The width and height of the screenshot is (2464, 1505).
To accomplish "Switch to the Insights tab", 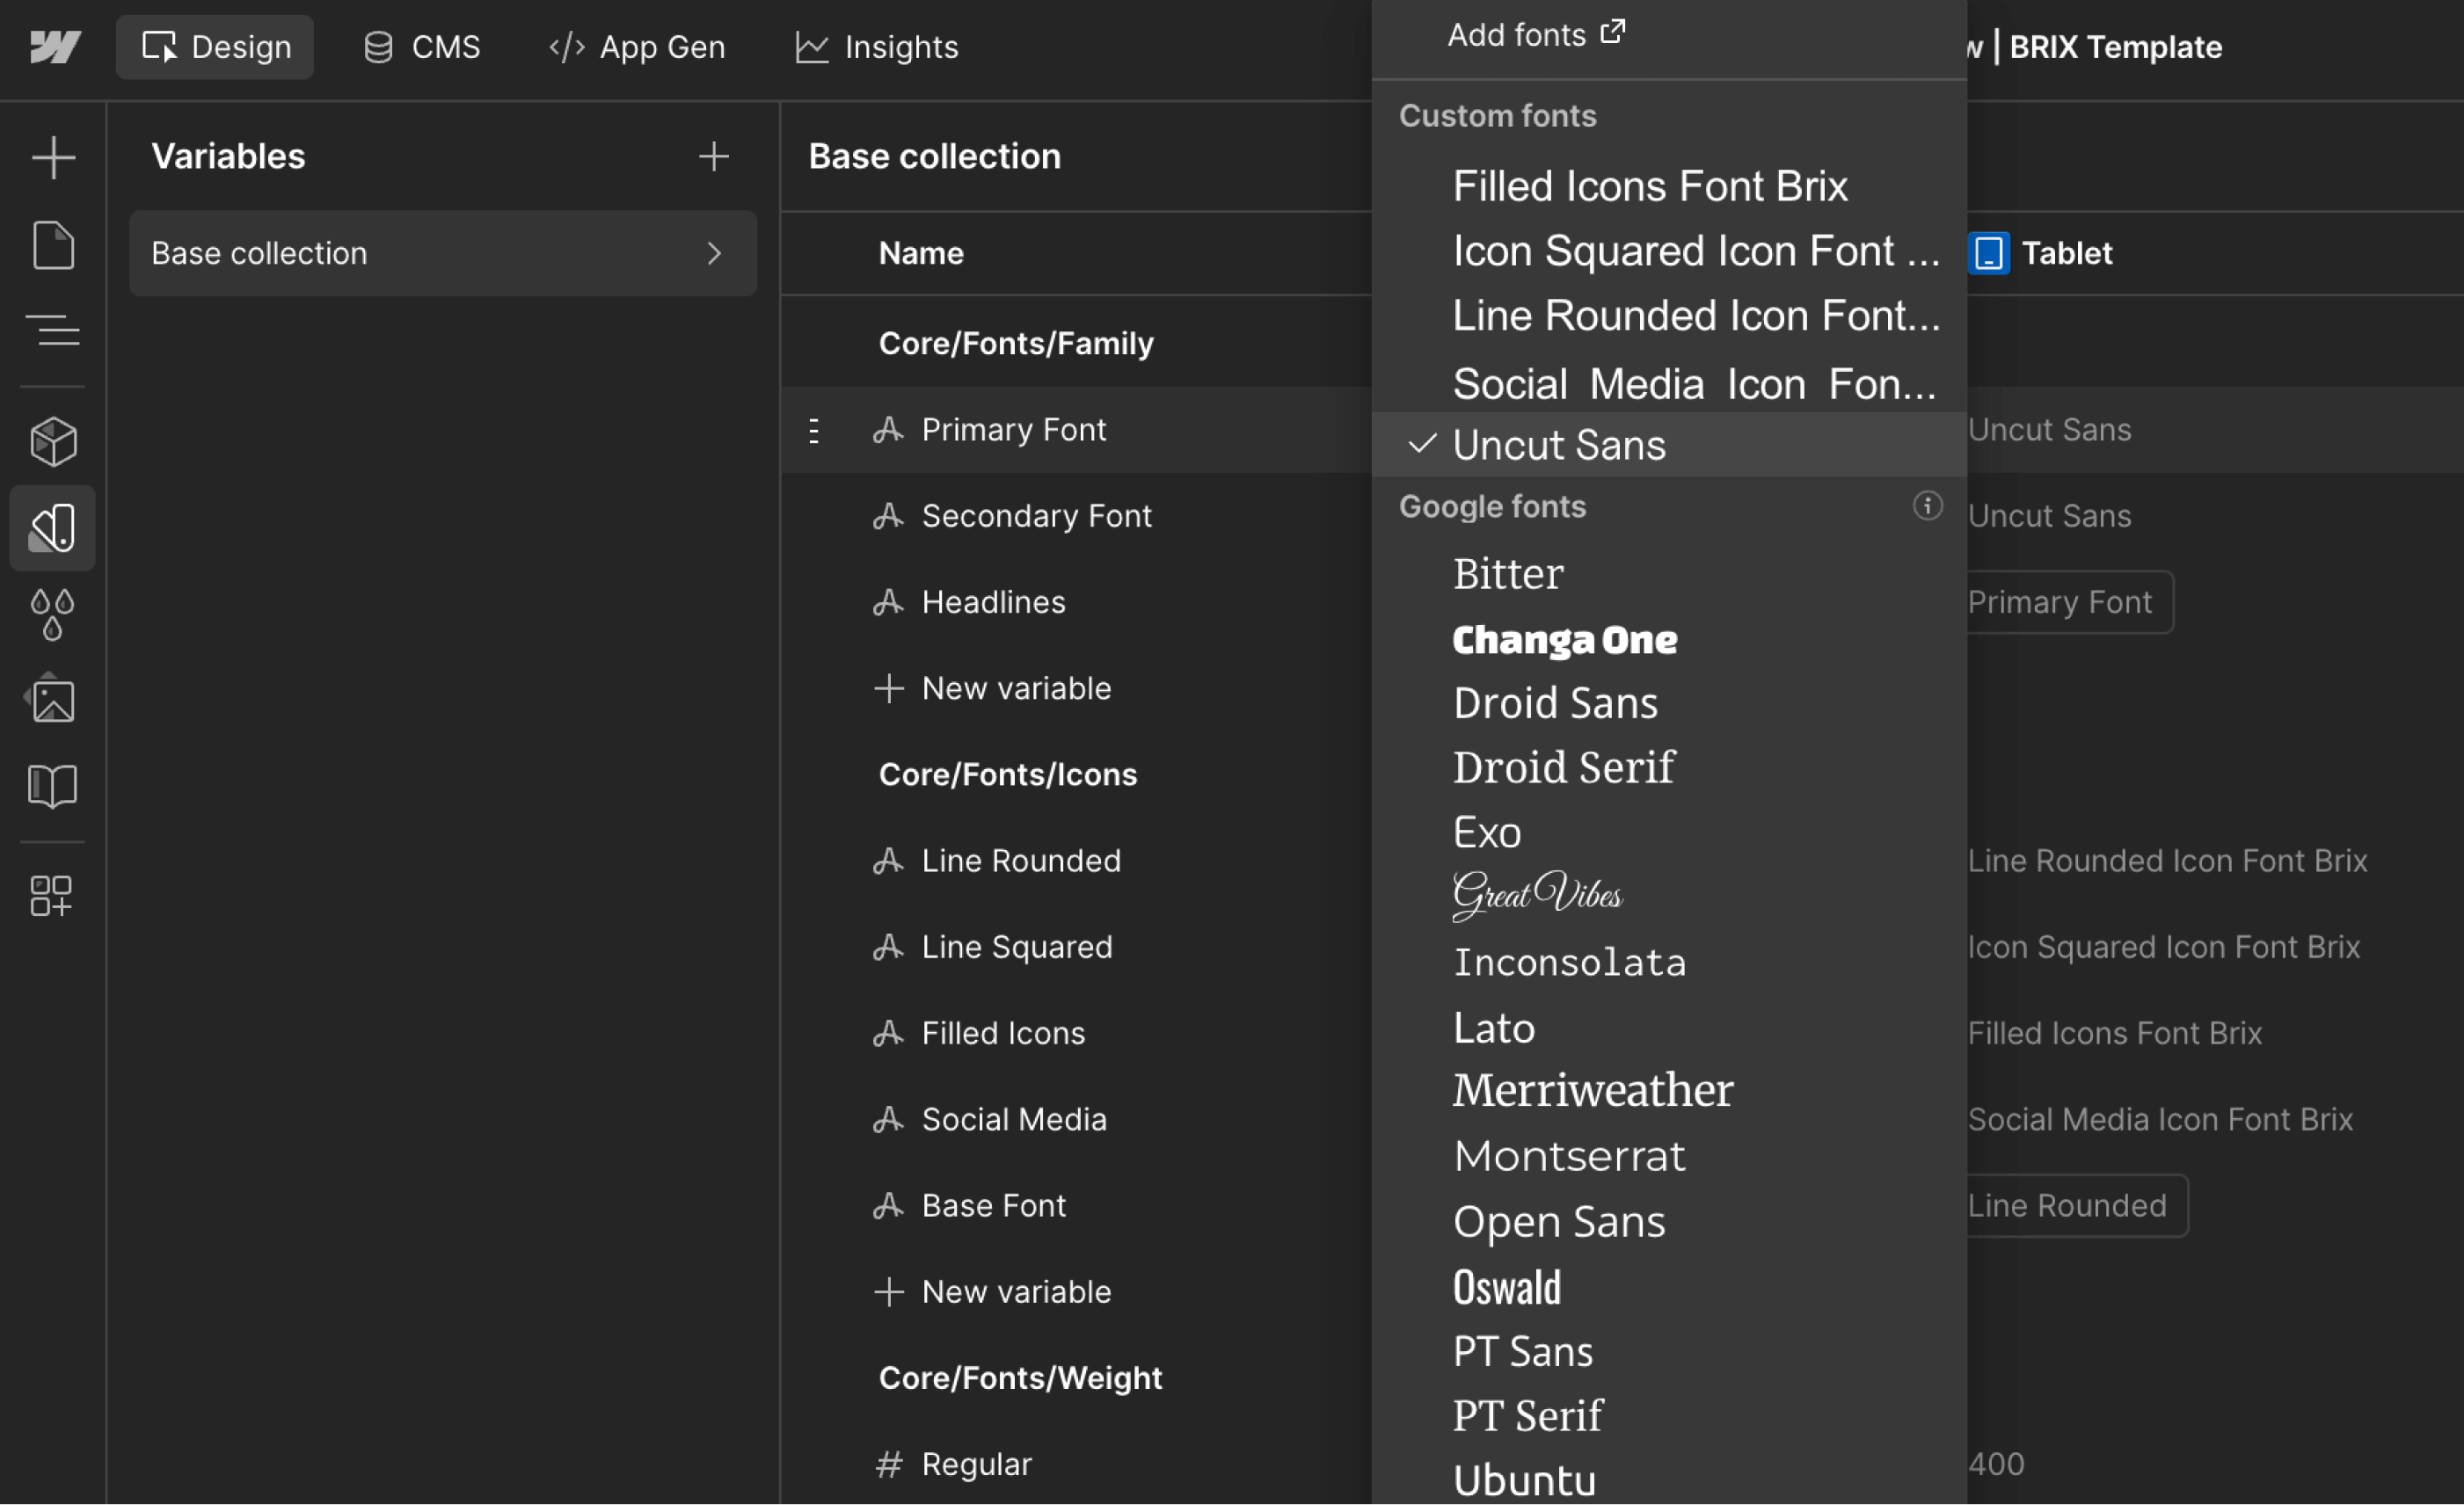I will [x=876, y=47].
